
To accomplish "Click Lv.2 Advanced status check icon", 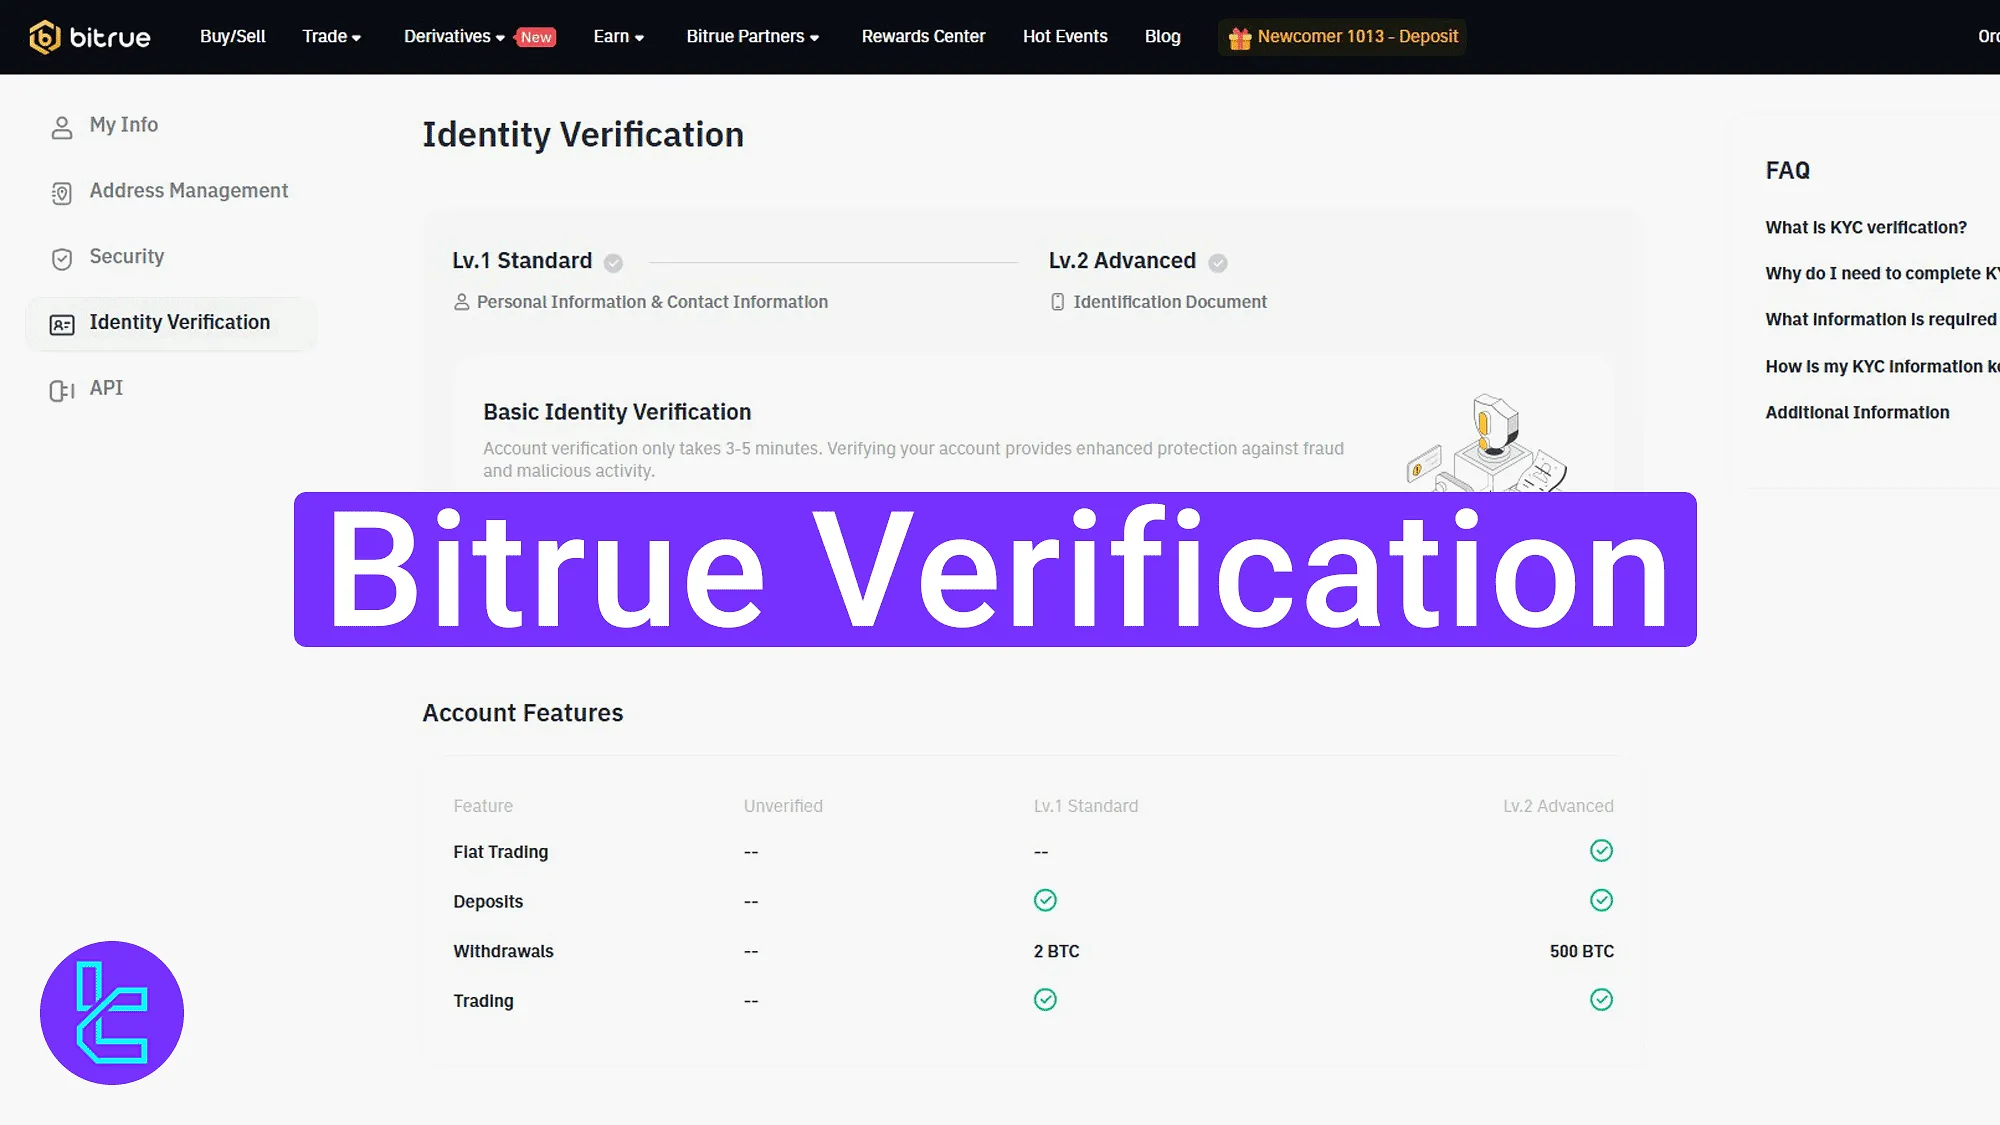I will [x=1217, y=263].
